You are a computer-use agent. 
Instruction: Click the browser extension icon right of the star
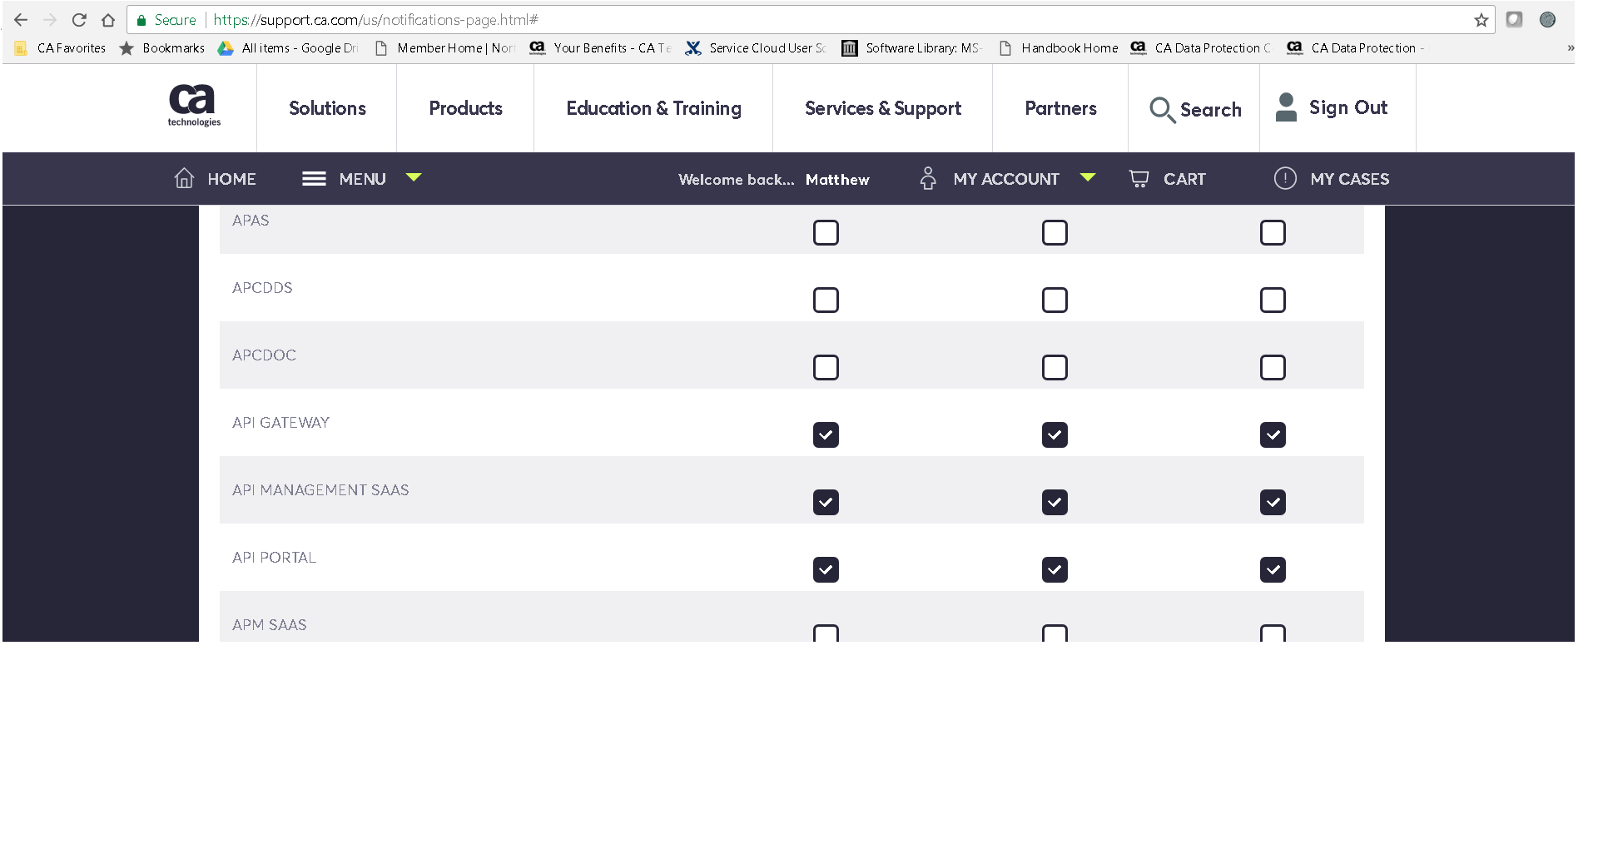click(1514, 20)
